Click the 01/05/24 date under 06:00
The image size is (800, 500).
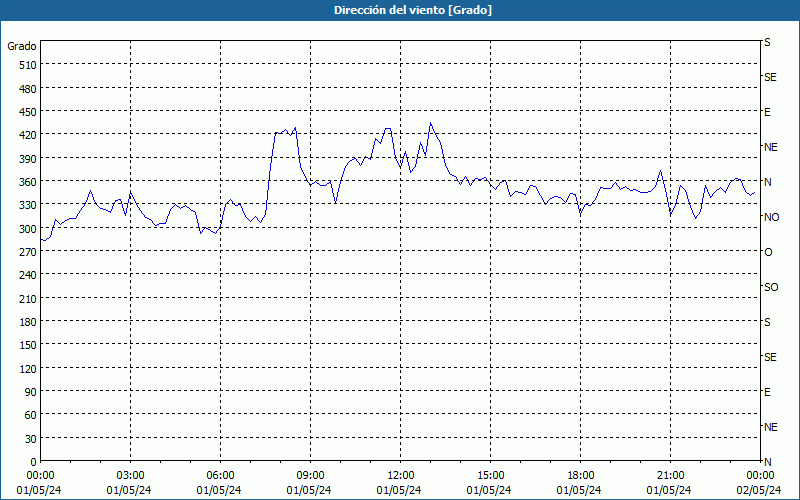[219, 490]
